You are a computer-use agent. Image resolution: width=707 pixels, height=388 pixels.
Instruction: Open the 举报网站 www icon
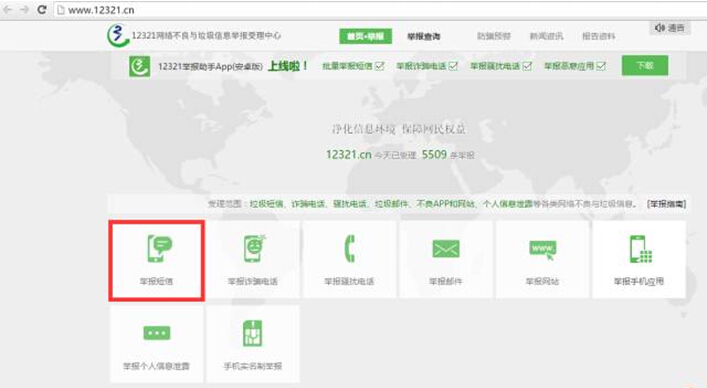point(542,250)
